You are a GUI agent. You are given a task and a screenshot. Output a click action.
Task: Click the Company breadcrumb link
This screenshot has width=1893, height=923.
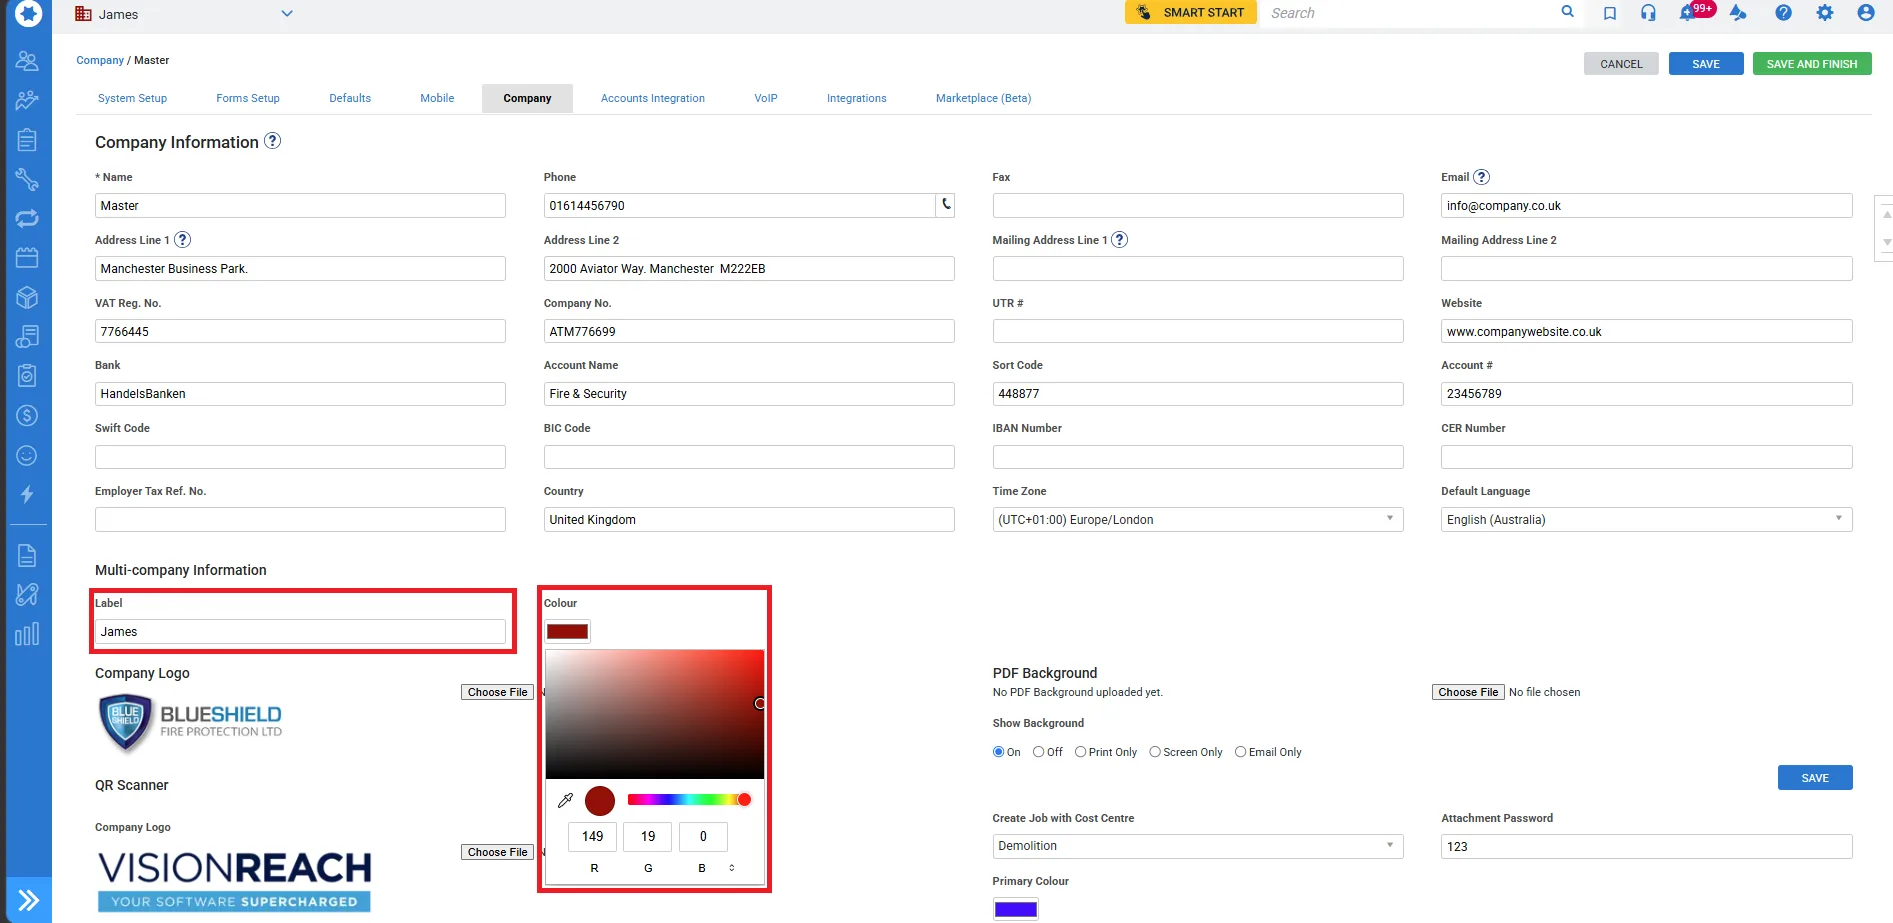click(x=100, y=60)
